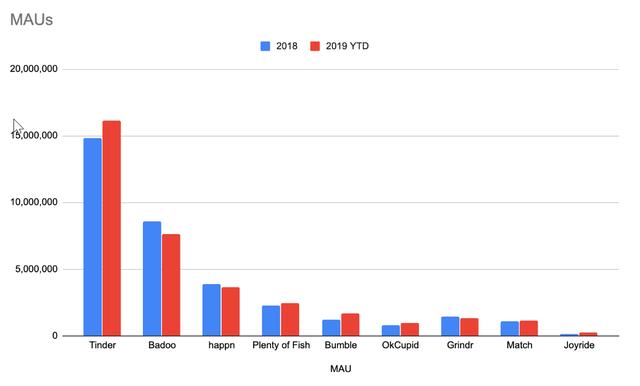Screen dimensions: 640x386
Task: Select happn's blue 2018 bar
Action: pyautogui.click(x=211, y=310)
